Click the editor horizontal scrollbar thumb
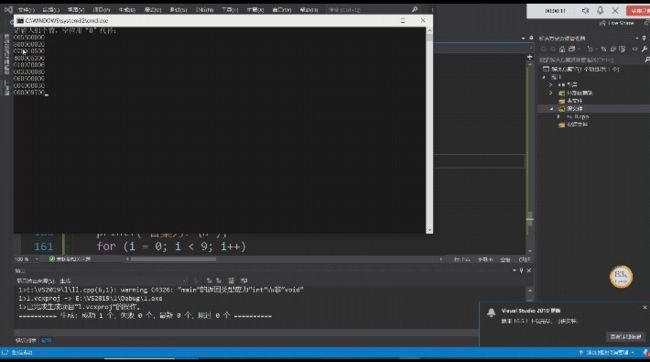The width and height of the screenshot is (650, 362). pyautogui.click(x=173, y=260)
